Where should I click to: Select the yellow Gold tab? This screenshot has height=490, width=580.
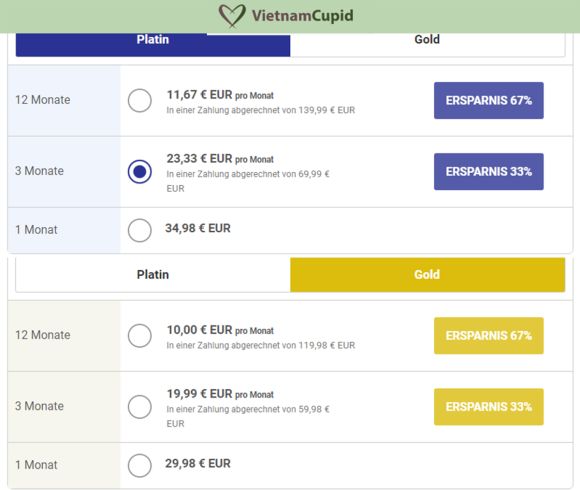pyautogui.click(x=428, y=275)
